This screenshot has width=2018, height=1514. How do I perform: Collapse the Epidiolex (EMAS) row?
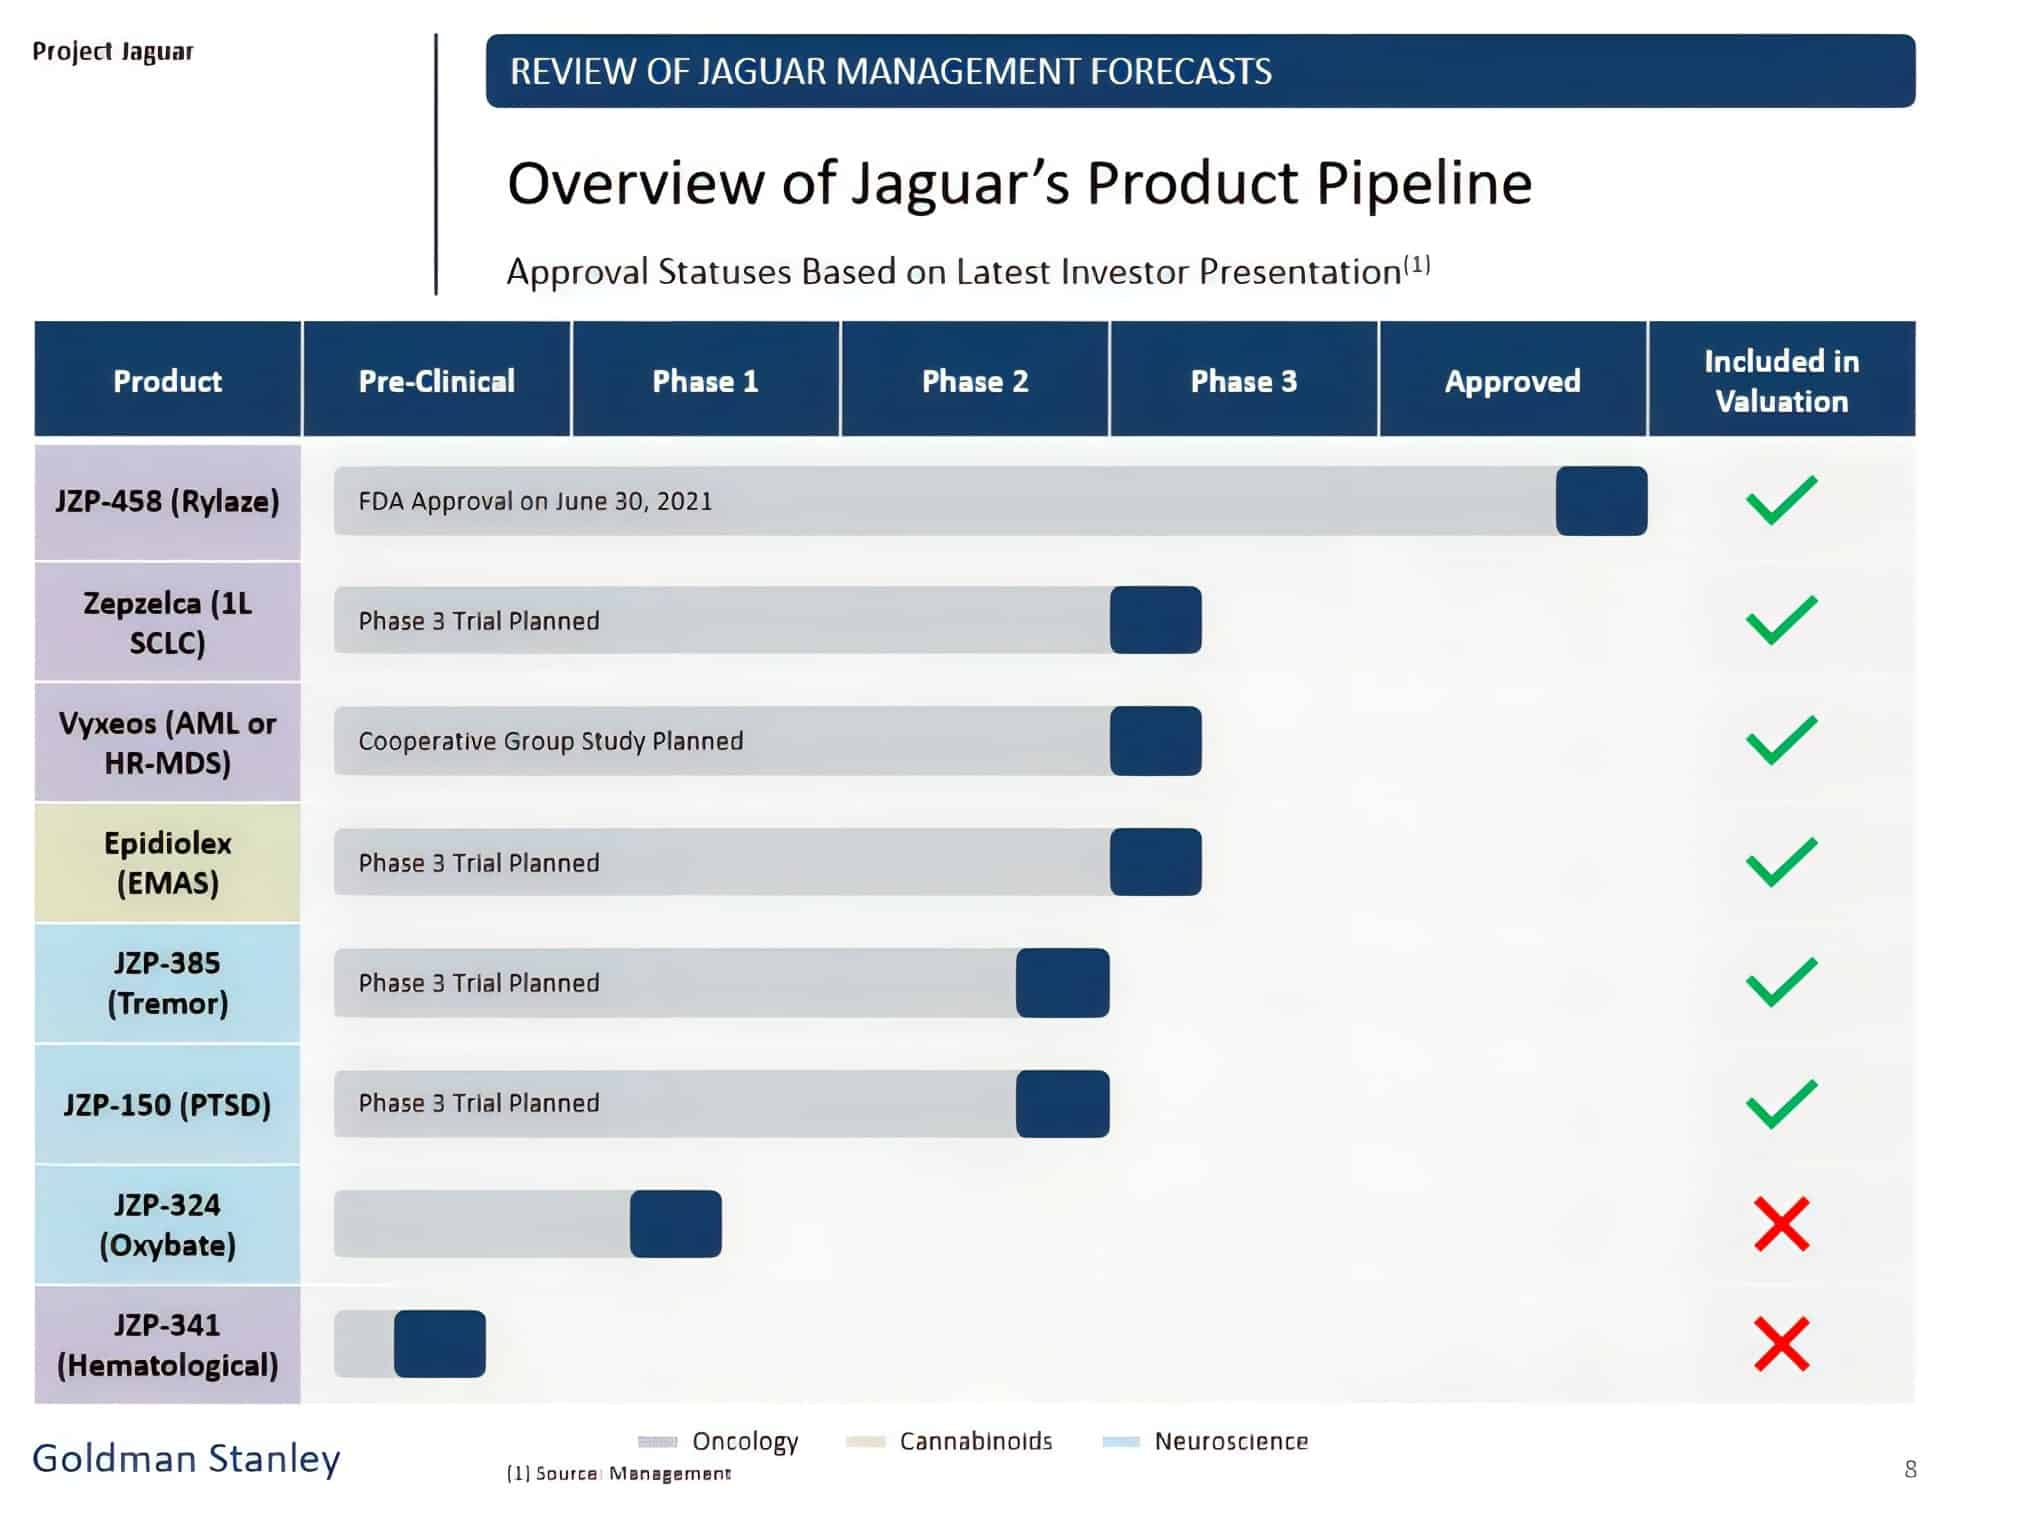(167, 862)
